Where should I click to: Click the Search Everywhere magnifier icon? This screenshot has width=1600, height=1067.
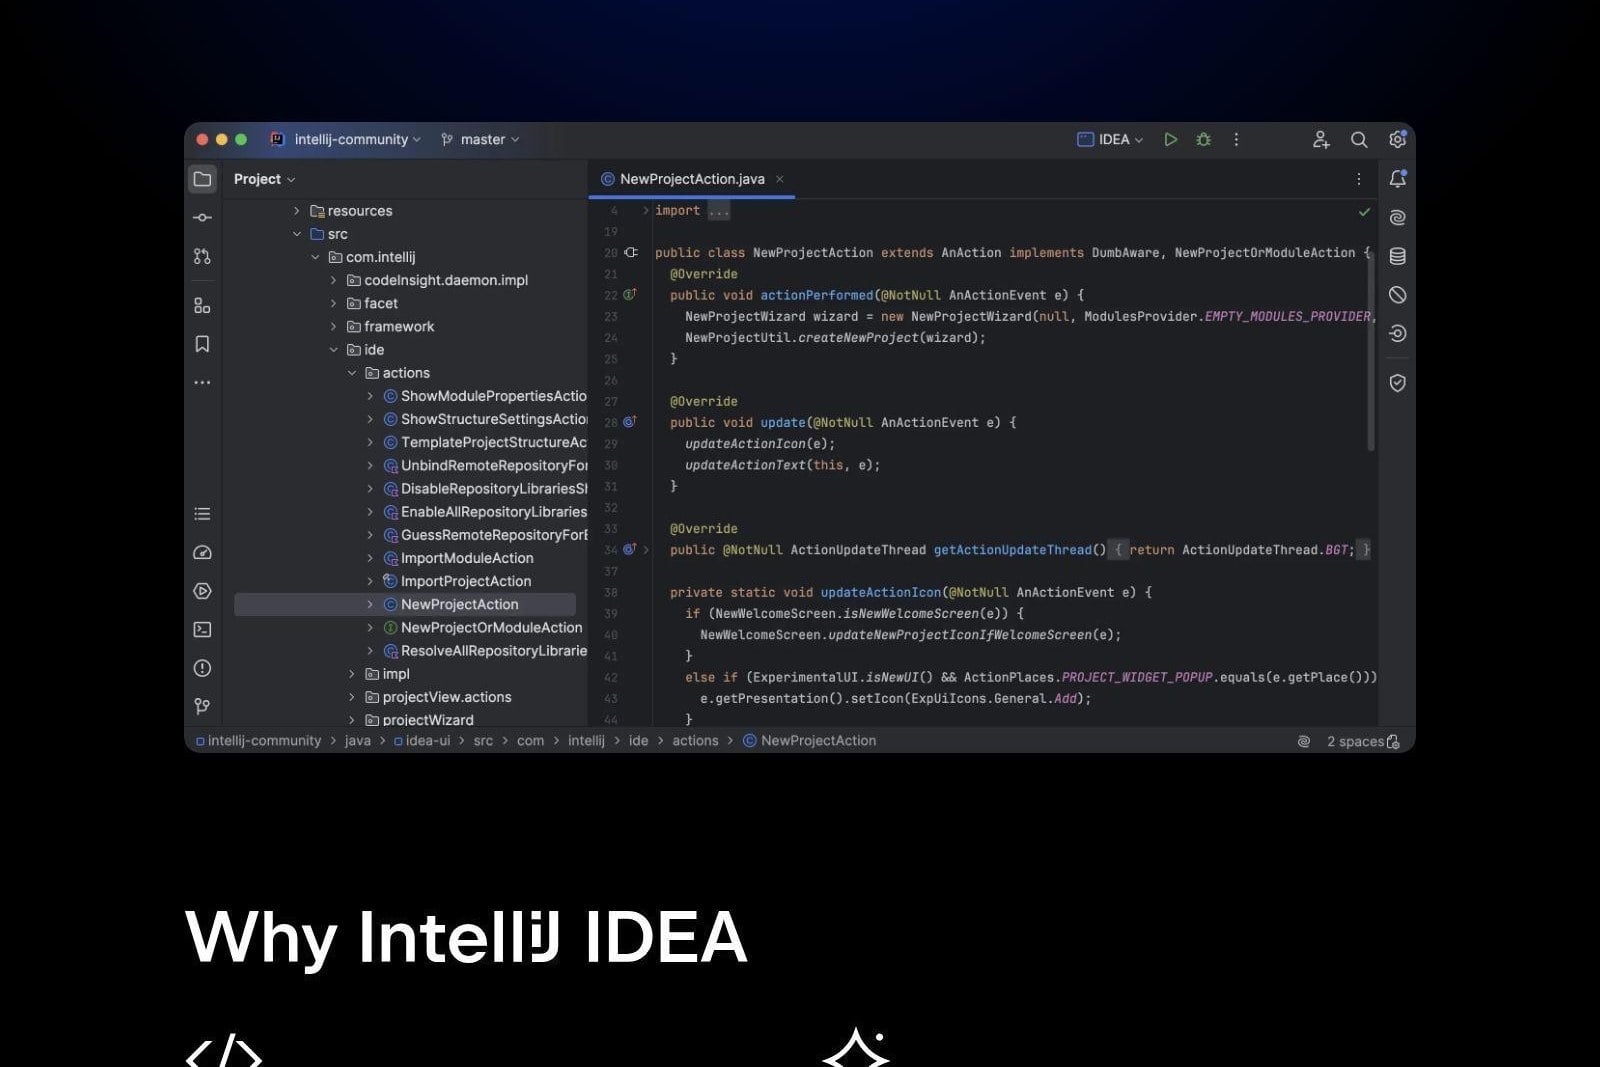coord(1359,140)
